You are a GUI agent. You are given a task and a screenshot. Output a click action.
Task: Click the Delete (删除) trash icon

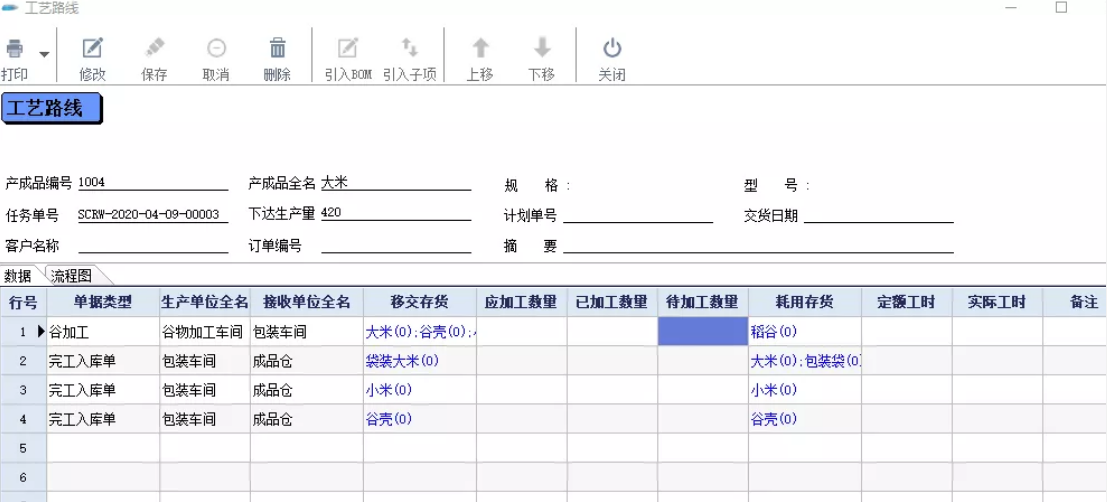(x=277, y=49)
